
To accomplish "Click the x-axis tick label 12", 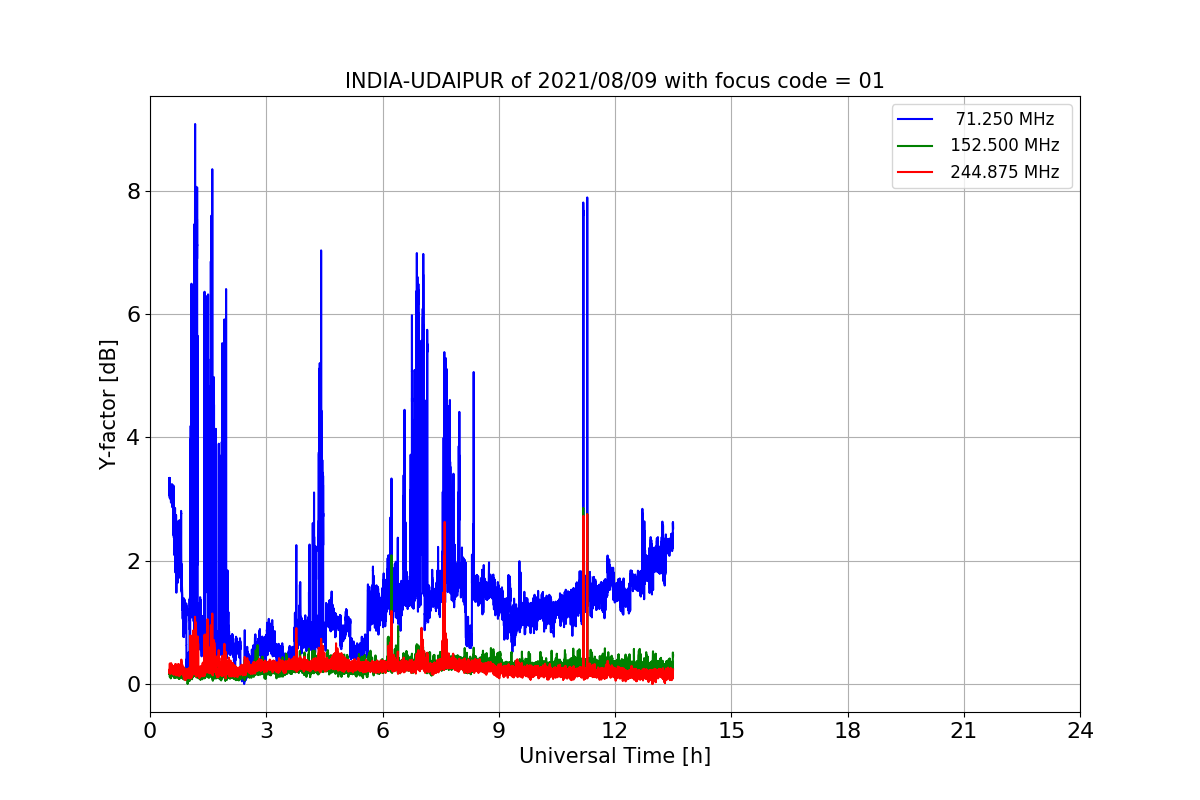I will click(615, 731).
